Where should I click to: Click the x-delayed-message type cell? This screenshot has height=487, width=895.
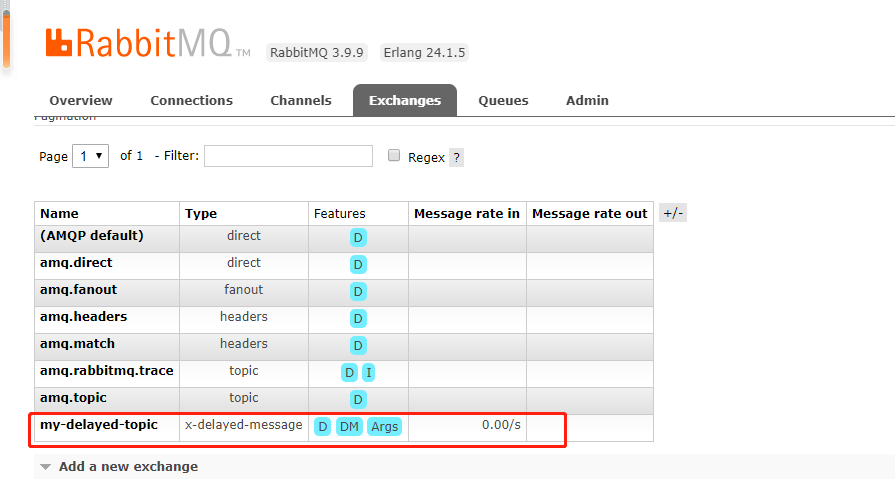tap(244, 425)
